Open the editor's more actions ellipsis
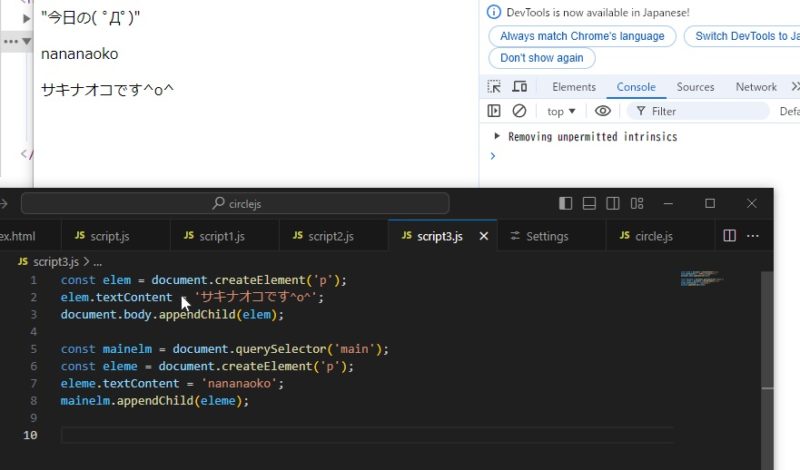The image size is (800, 470). (x=755, y=236)
